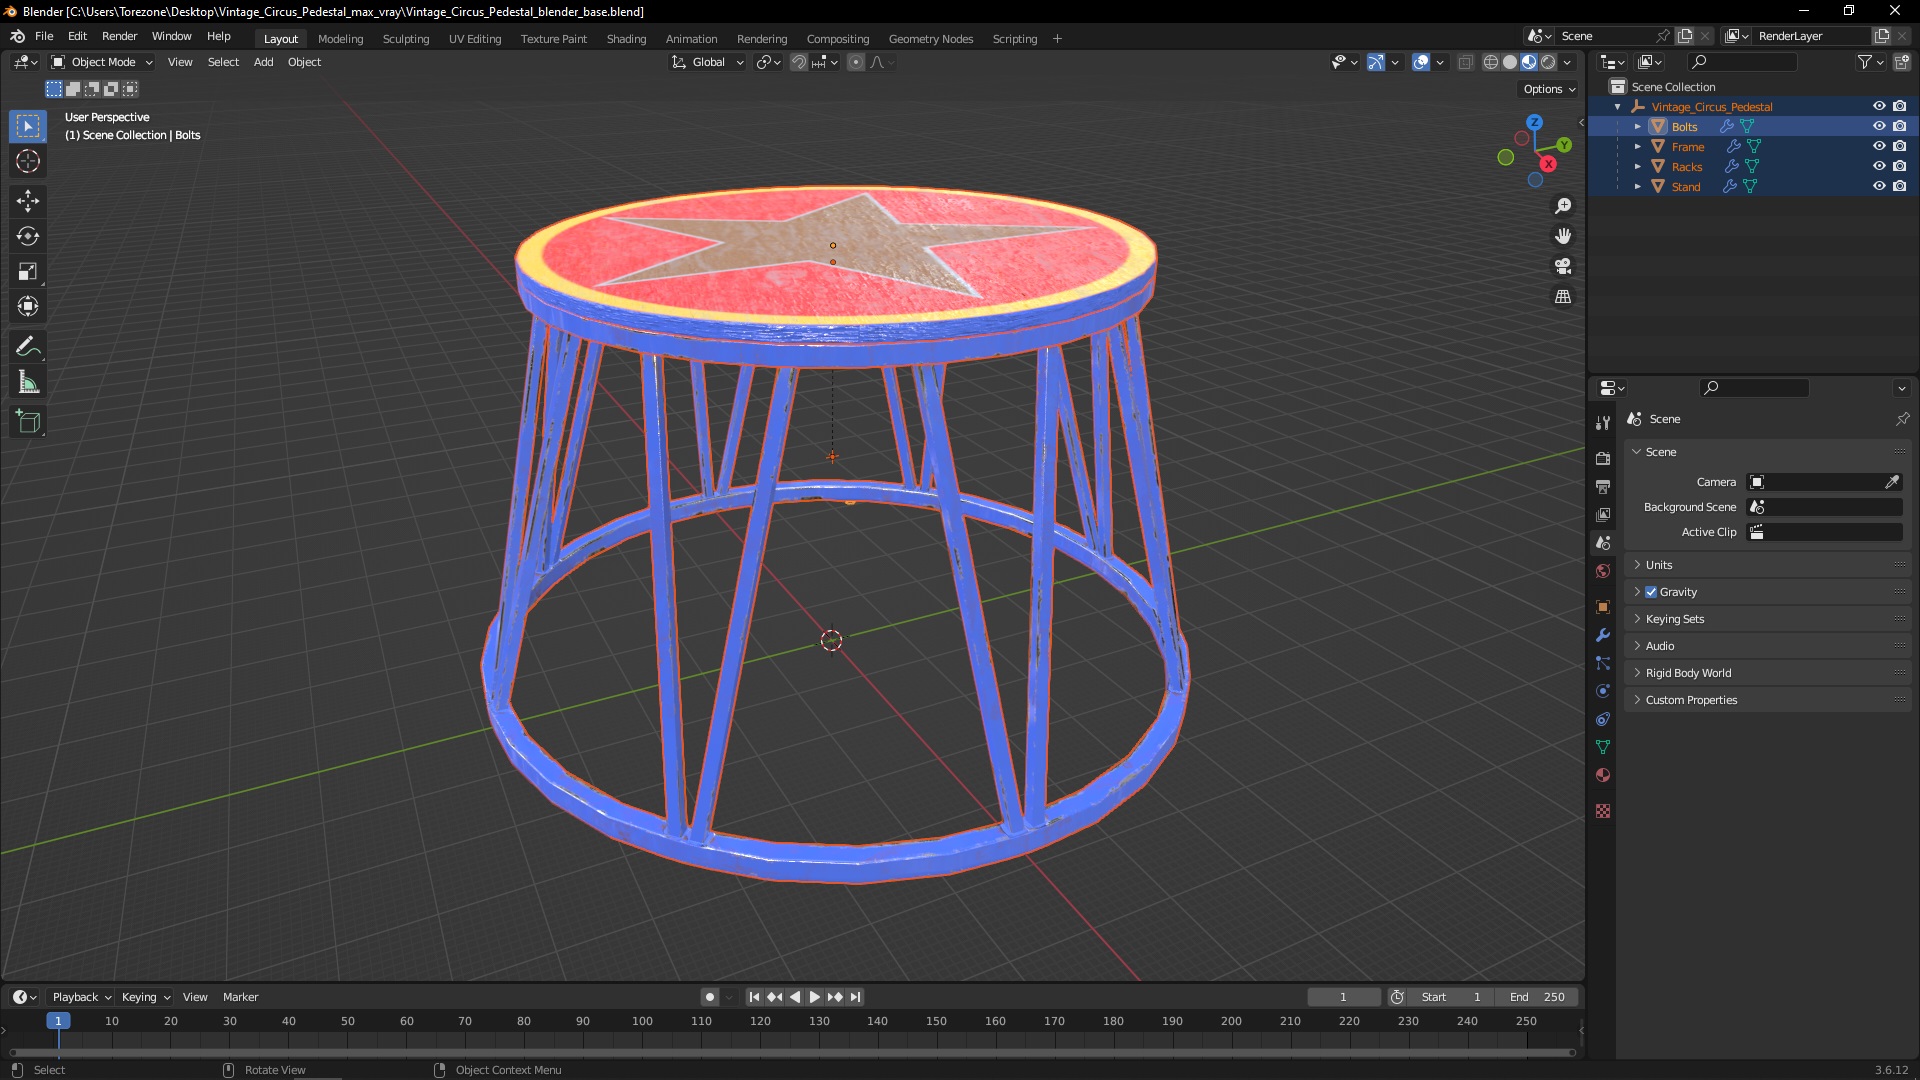The width and height of the screenshot is (1920, 1080).
Task: Hide the Frame object in viewport
Action: [x=1879, y=147]
